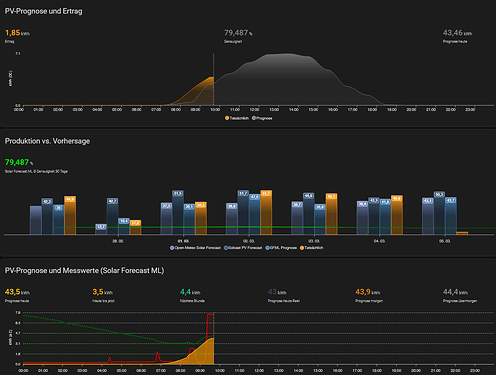Click the 1,85 kWh Ertrag value
The width and height of the screenshot is (496, 375).
(17, 33)
